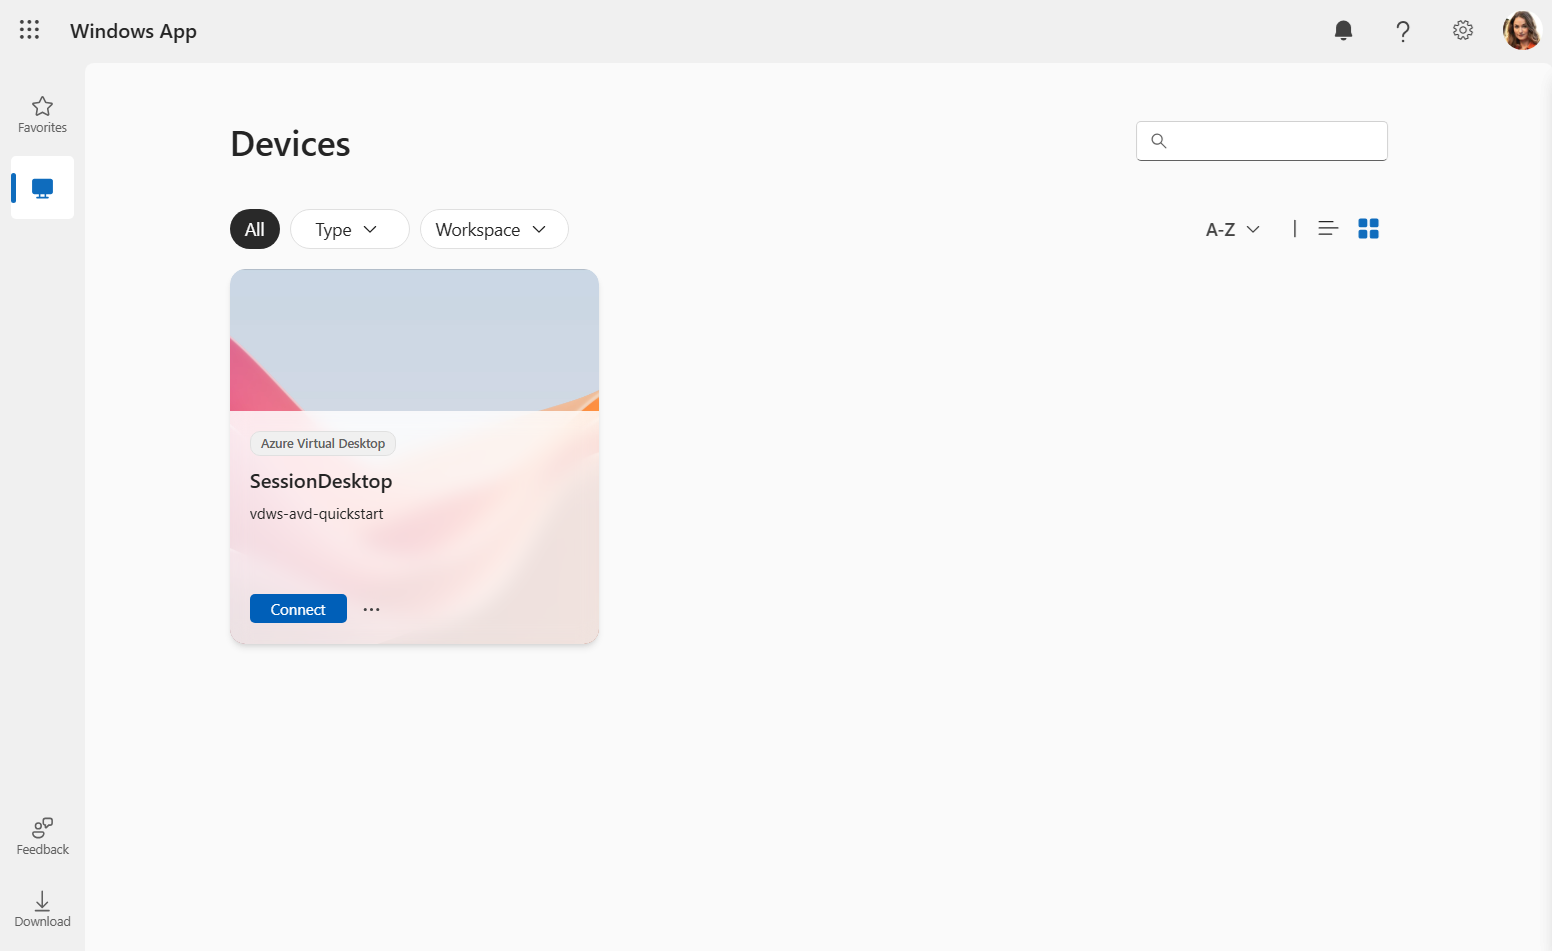This screenshot has width=1552, height=951.
Task: Connect to SessionDesktop
Action: click(298, 608)
